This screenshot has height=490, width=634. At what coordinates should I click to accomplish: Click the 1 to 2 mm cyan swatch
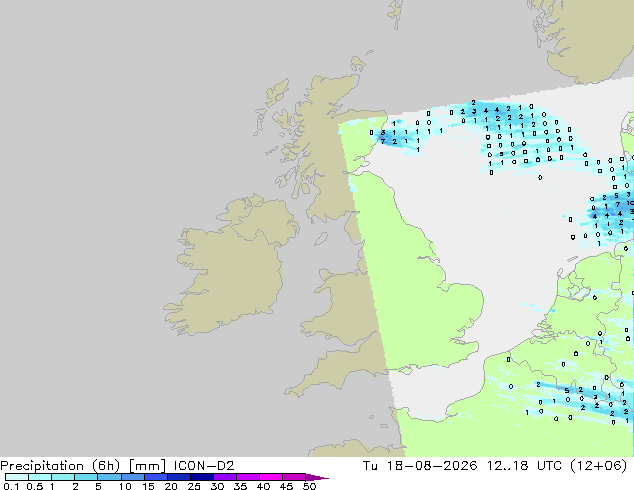tap(63, 477)
